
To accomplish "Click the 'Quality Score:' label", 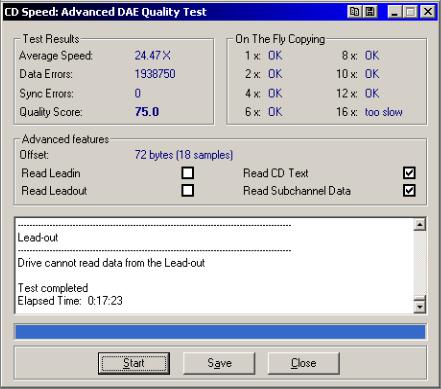I will tap(51, 112).
